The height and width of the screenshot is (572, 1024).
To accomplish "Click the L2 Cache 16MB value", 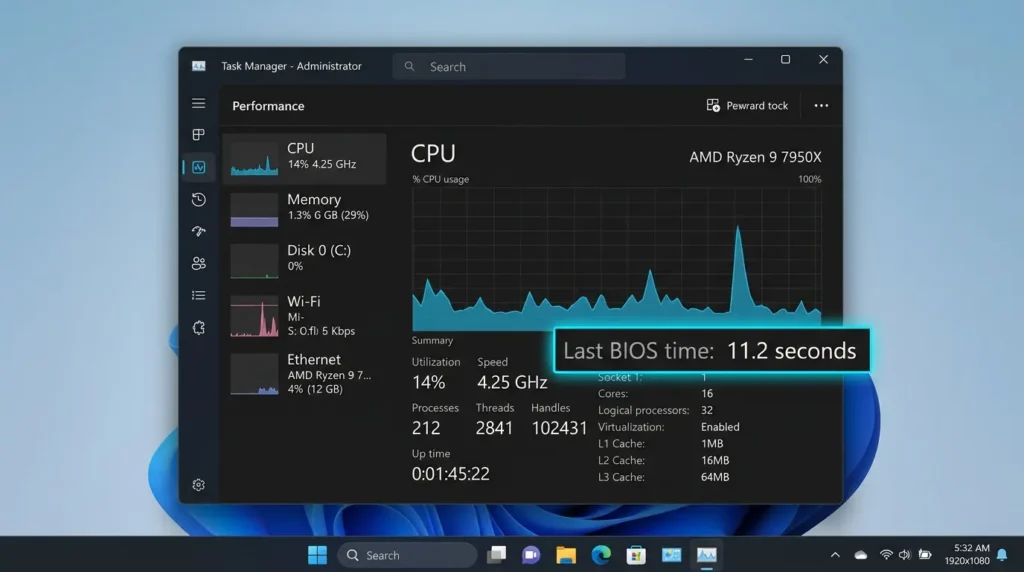I will click(x=715, y=460).
